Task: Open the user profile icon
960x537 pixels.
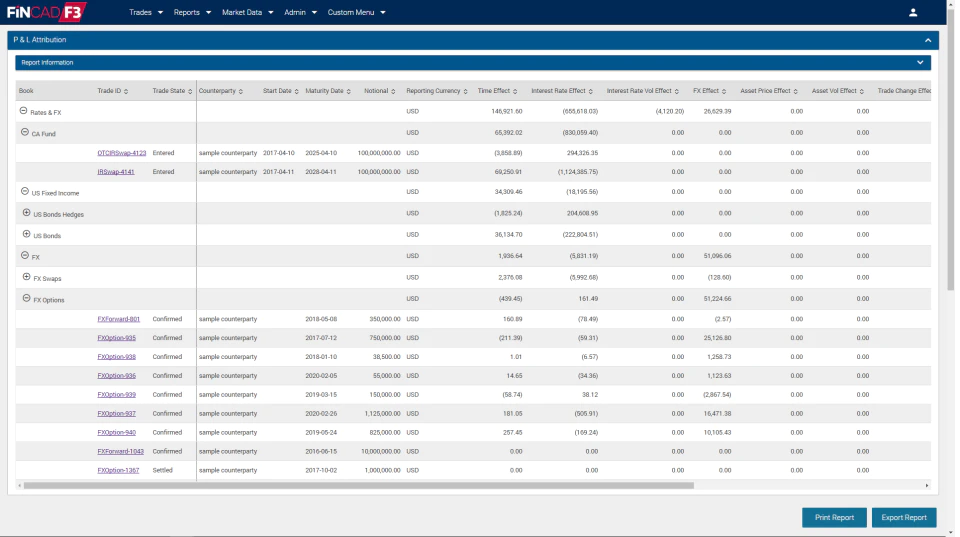Action: [x=913, y=12]
